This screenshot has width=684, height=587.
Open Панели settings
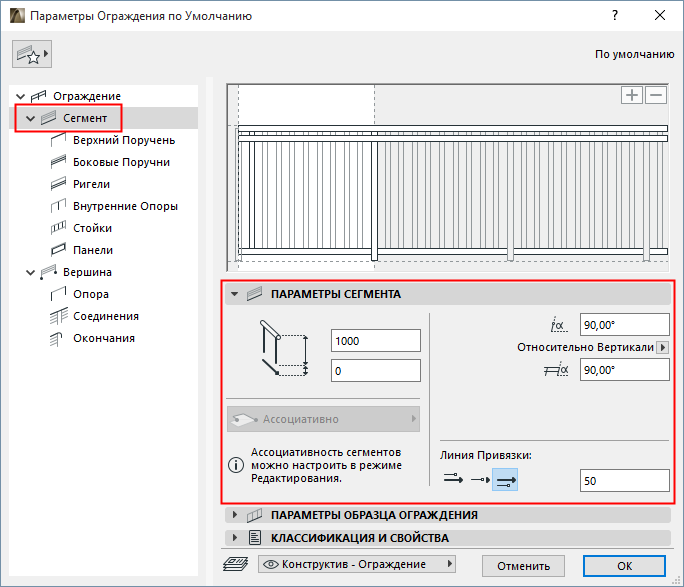pos(93,250)
